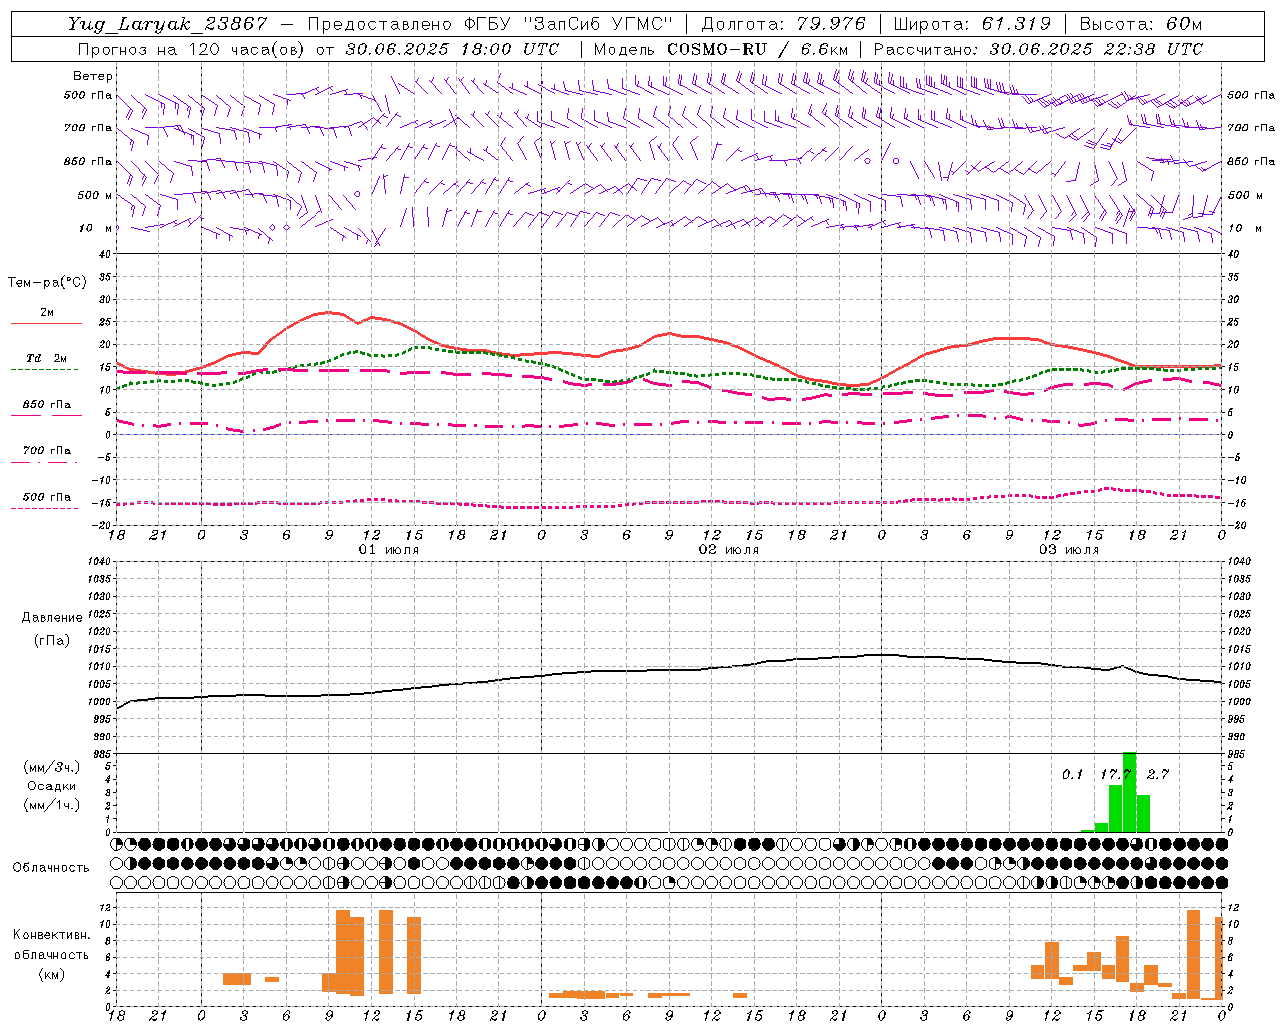Click the pressure curve's small bump on 03 июля
Image resolution: width=1280 pixels, height=1024 pixels.
[1122, 666]
